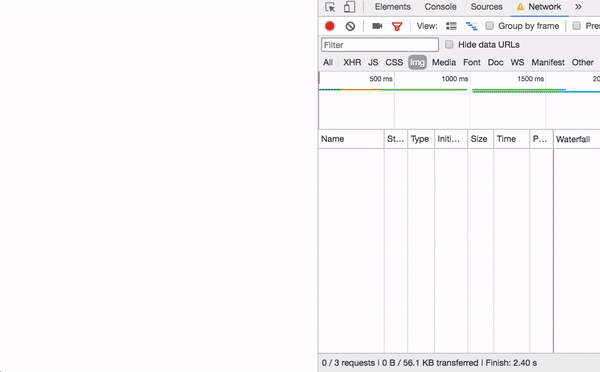Open the Console tab
Screen dimensions: 600x372
440,7
